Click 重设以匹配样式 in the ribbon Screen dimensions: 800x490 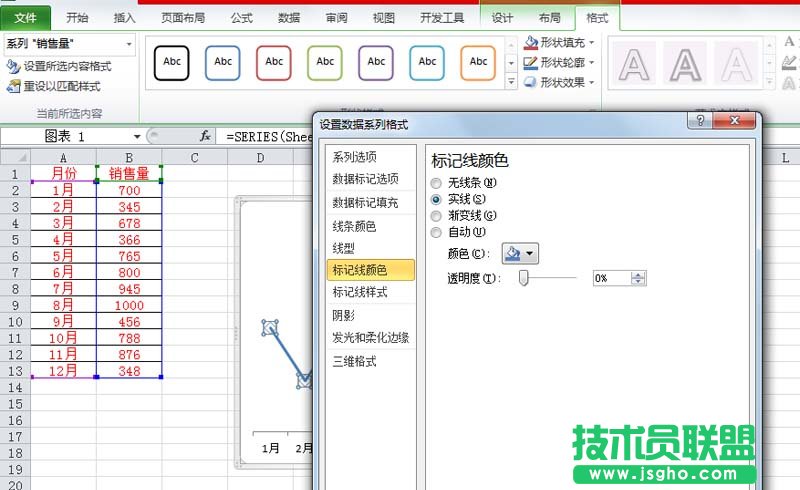54,86
